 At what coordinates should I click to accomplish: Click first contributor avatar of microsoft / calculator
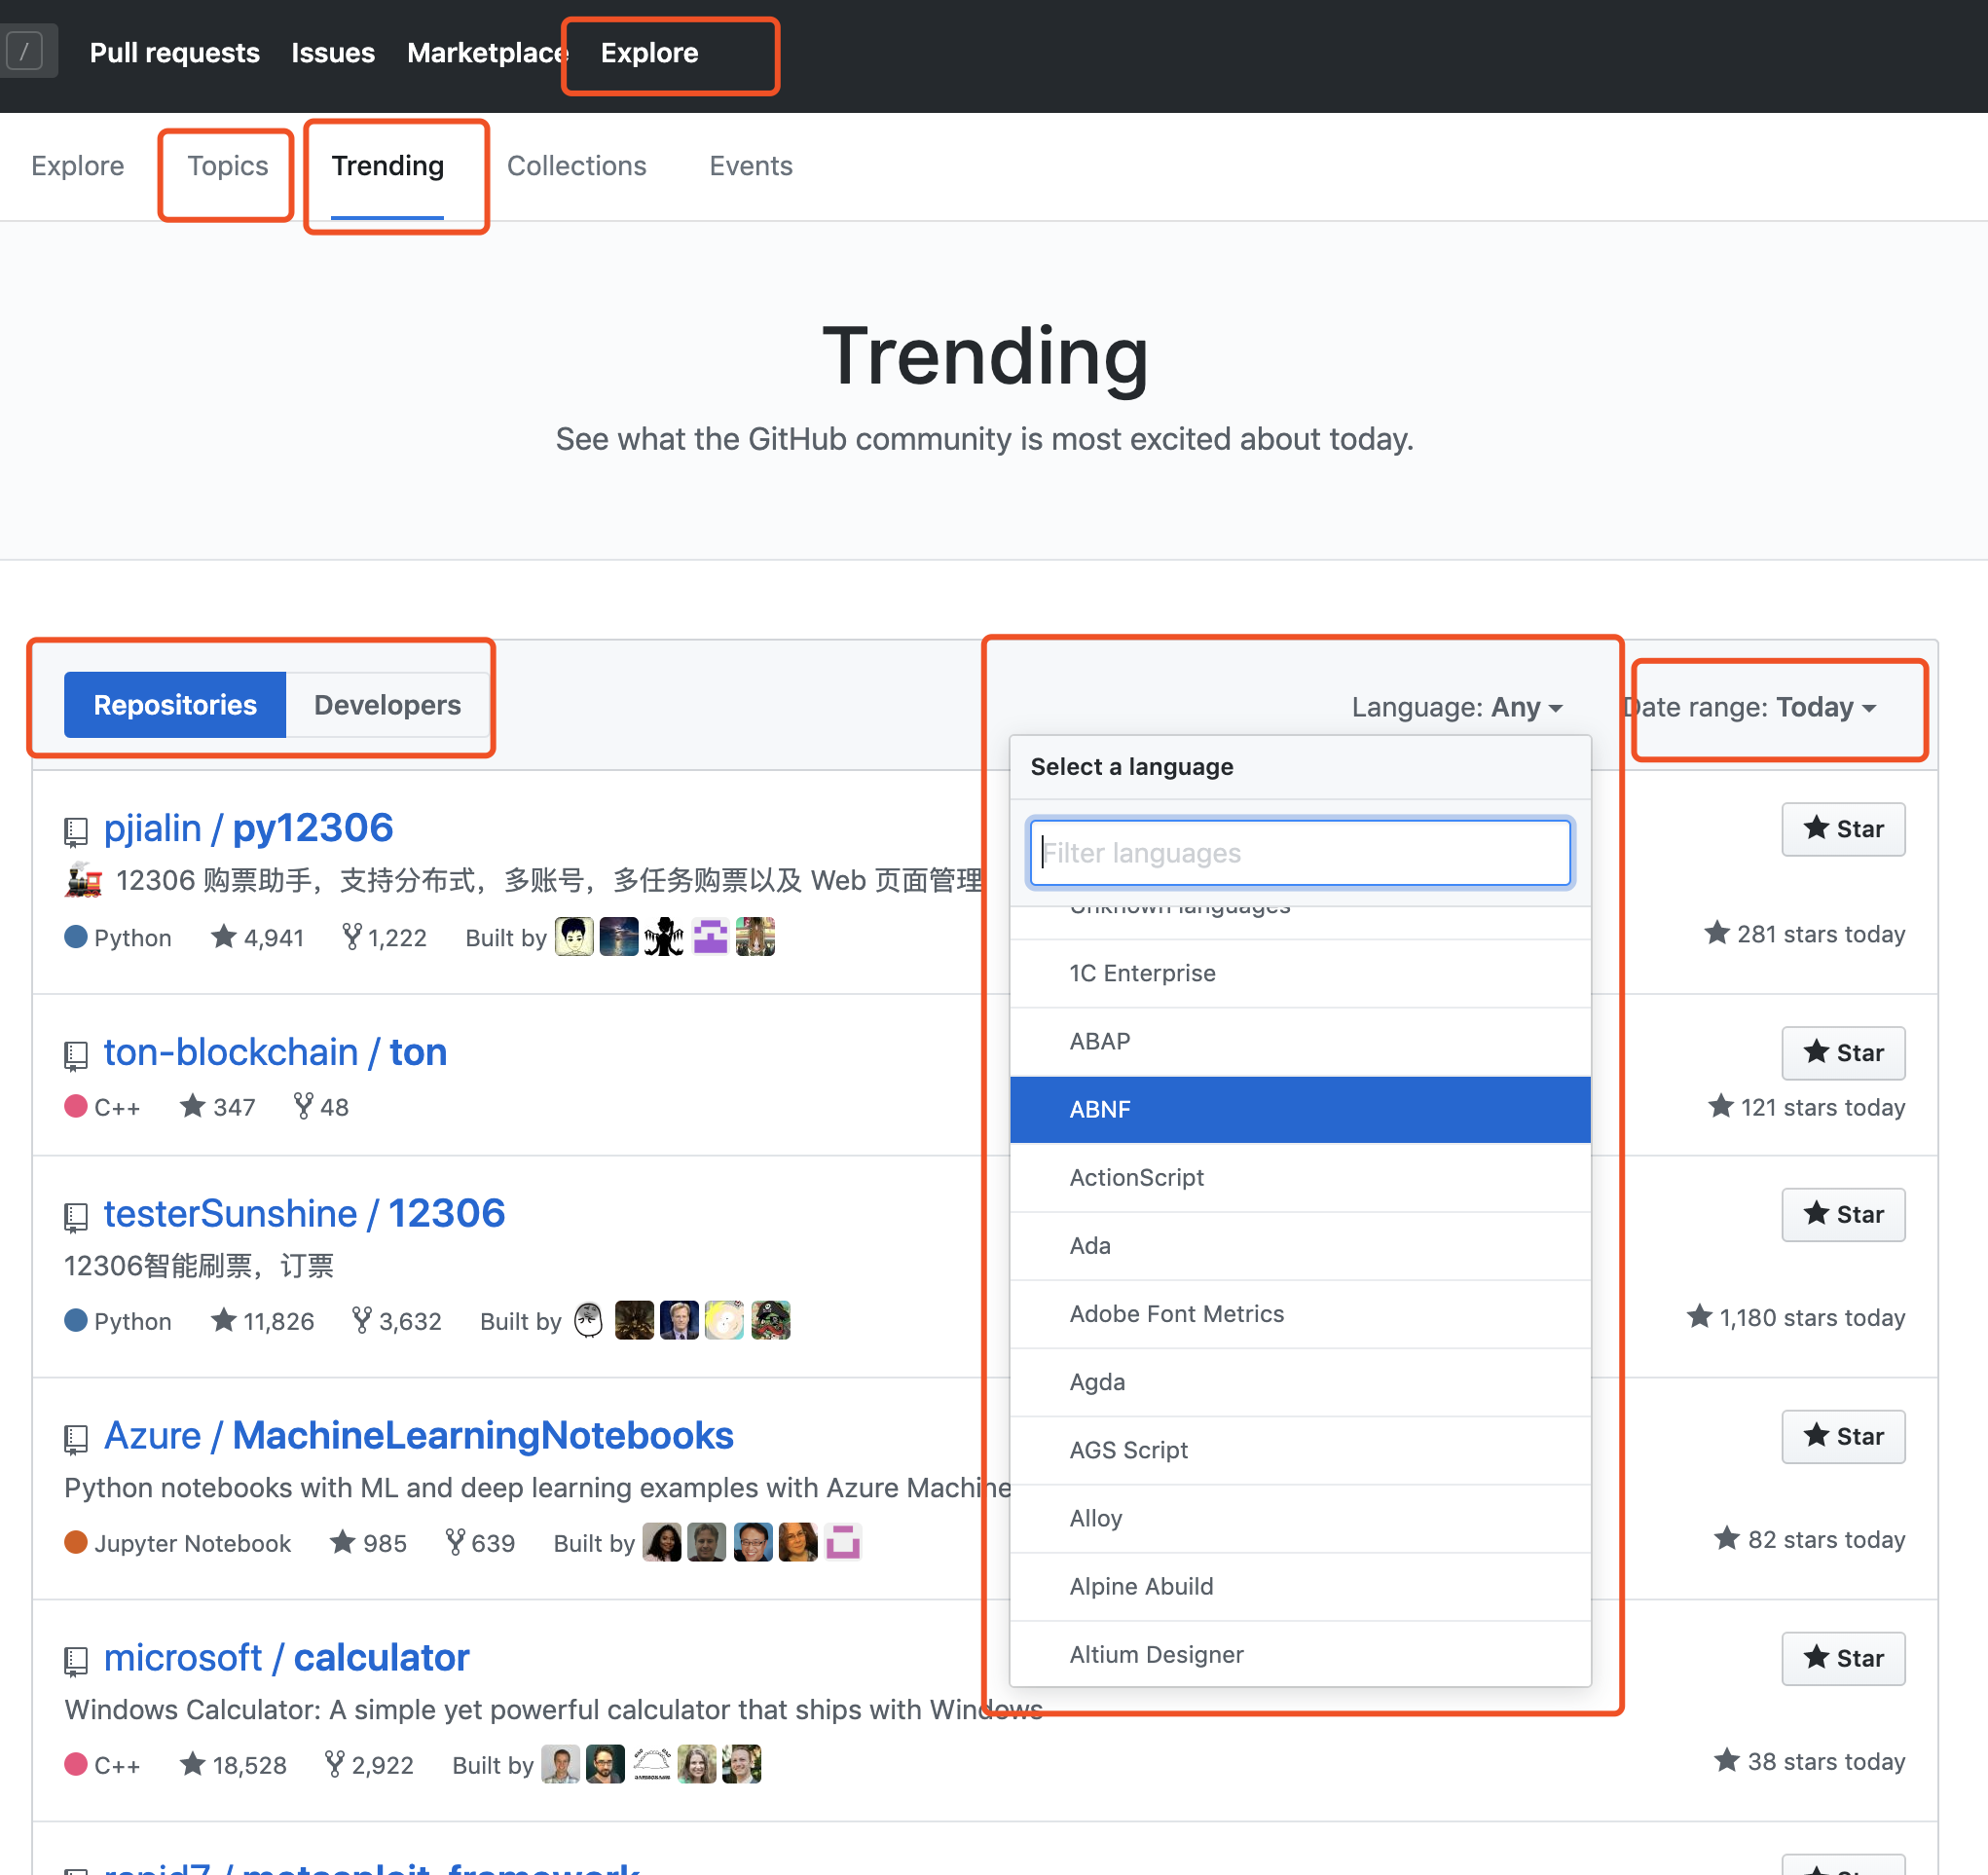pyautogui.click(x=560, y=1764)
